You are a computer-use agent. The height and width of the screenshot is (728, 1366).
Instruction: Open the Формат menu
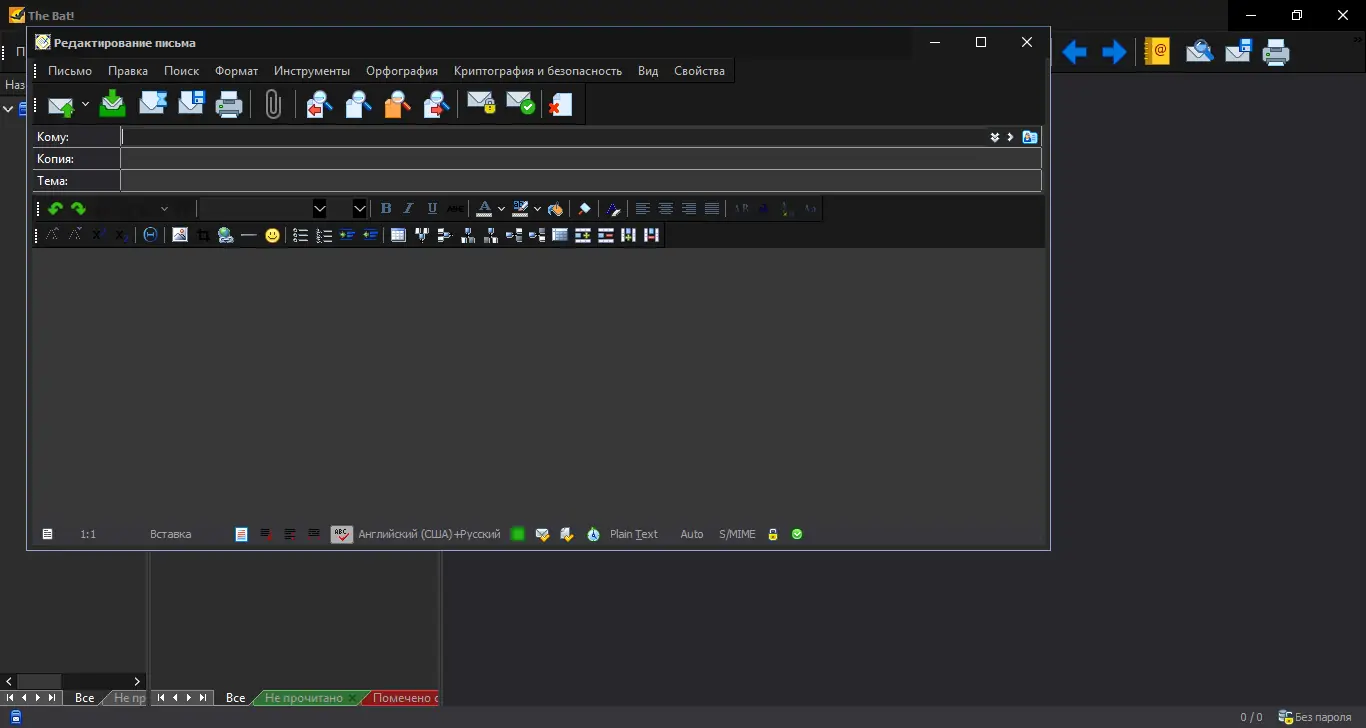pyautogui.click(x=236, y=71)
